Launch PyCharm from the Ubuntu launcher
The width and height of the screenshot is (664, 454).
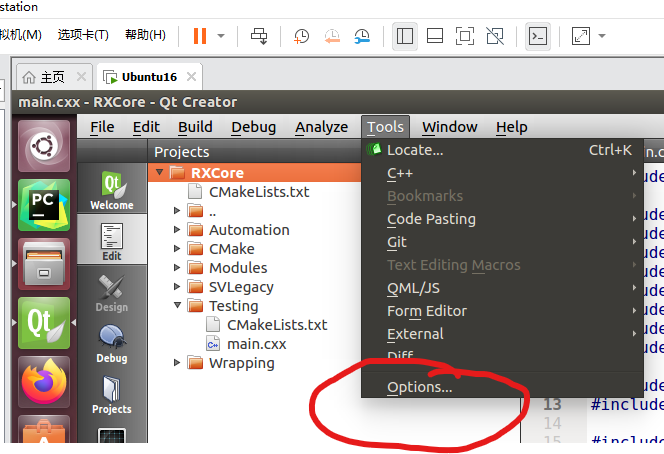point(44,205)
